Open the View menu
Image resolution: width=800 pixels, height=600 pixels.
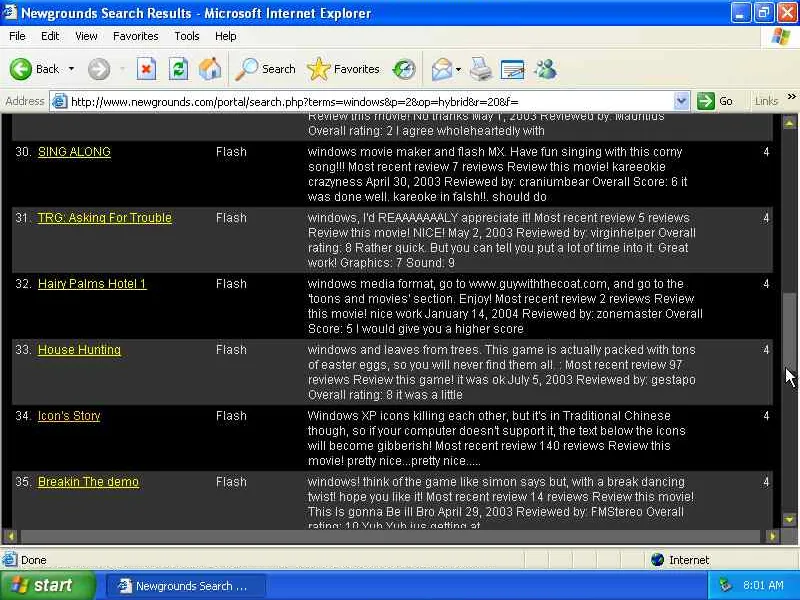(86, 36)
